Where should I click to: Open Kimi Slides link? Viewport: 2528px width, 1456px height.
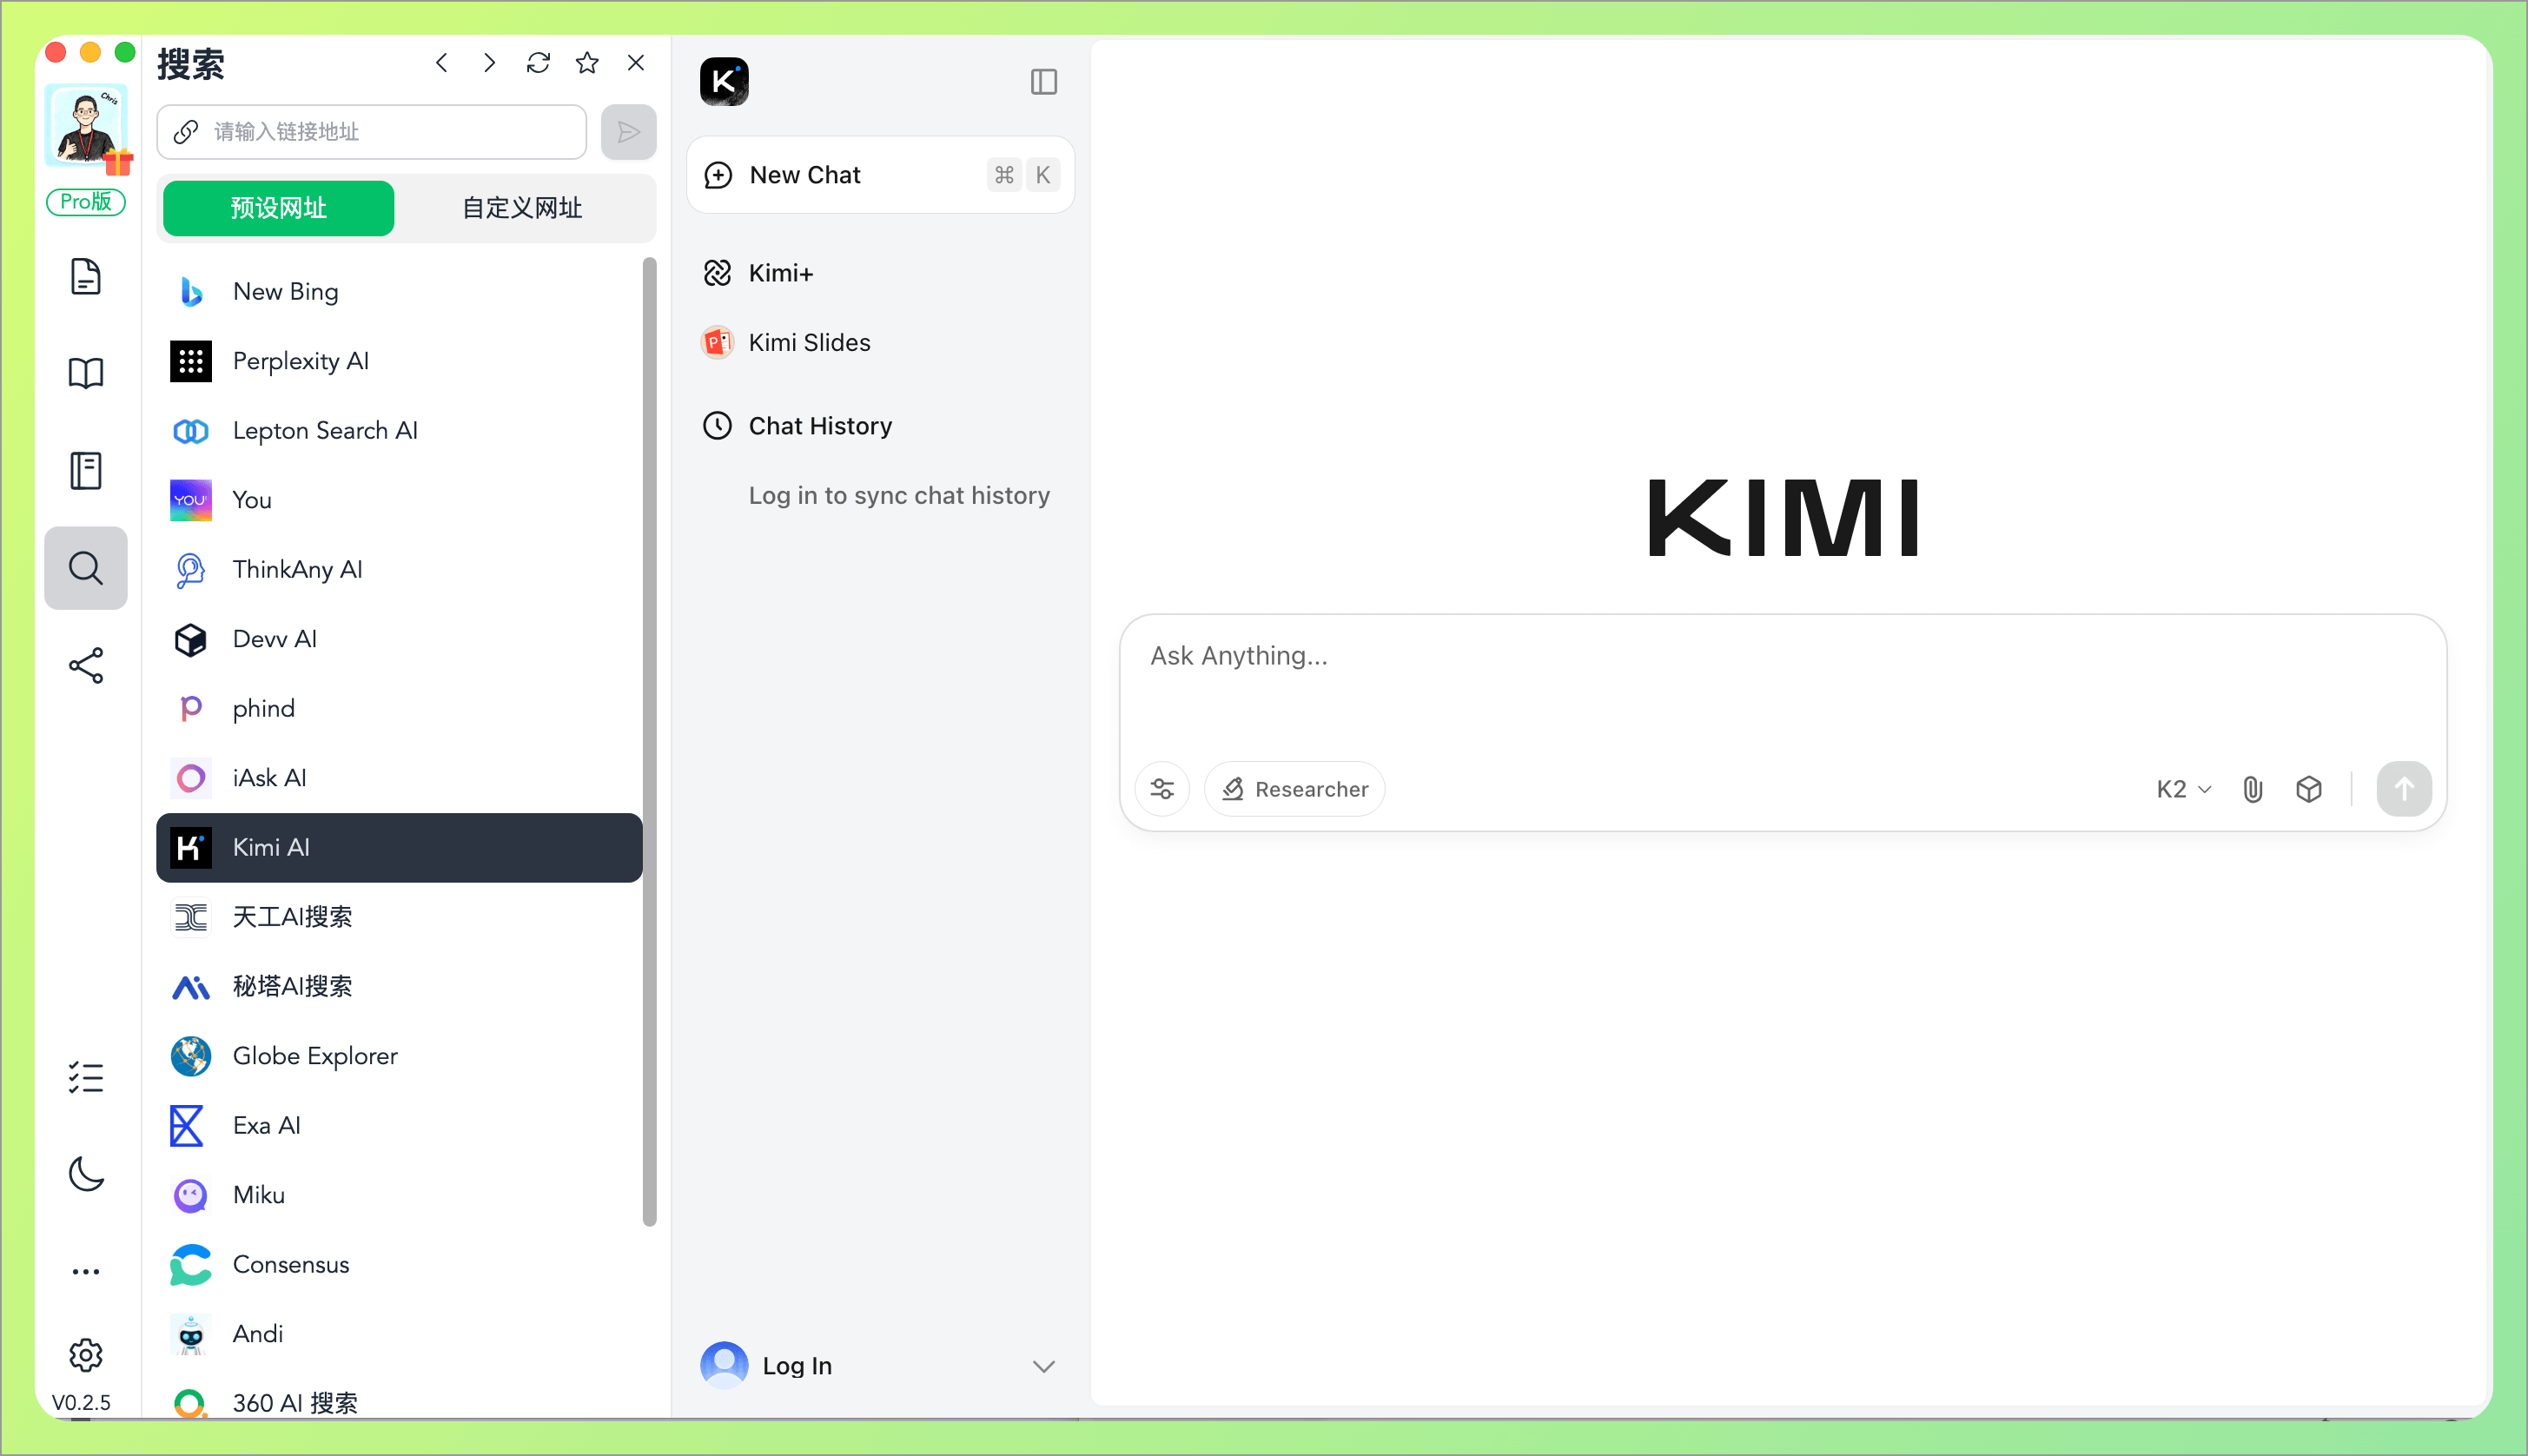coord(808,343)
